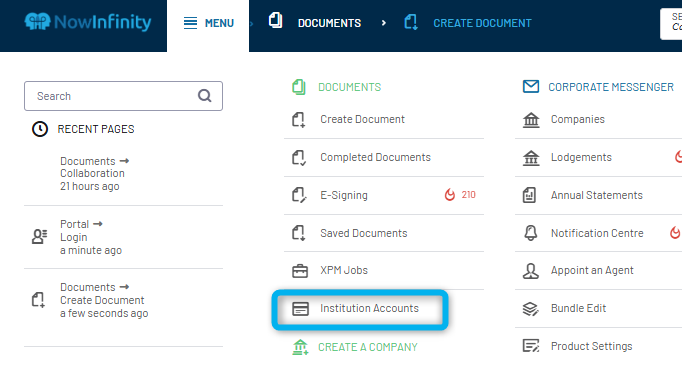
Task: Click the Companies building icon
Action: [531, 120]
